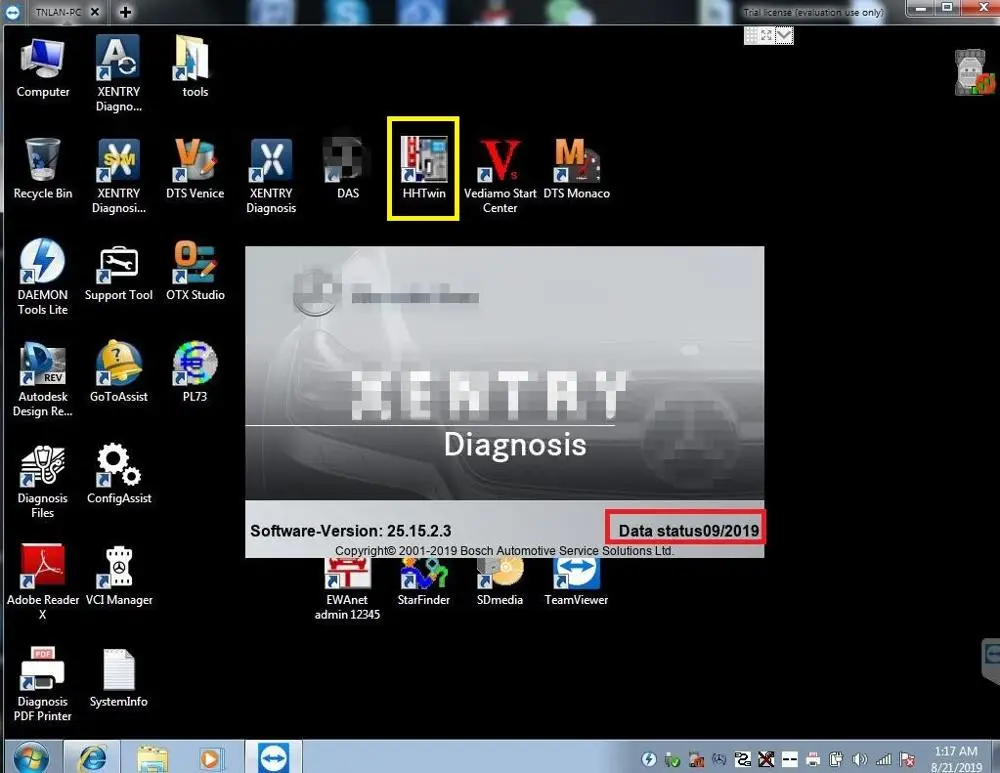Click the printer tray icon
The image size is (1000, 773).
point(813,759)
